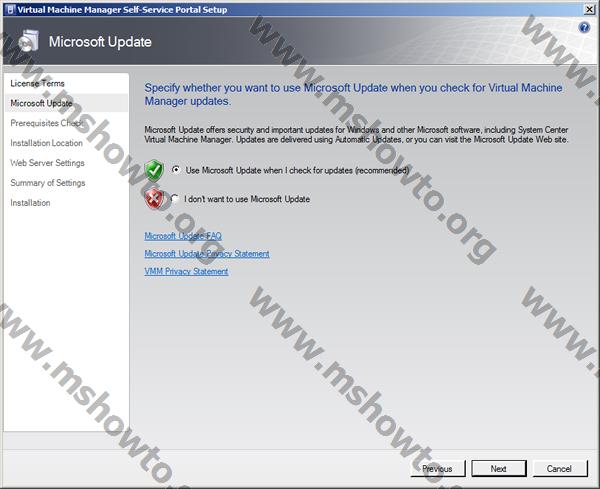The width and height of the screenshot is (600, 489).
Task: Open Prerequisites Check step
Action: point(46,123)
